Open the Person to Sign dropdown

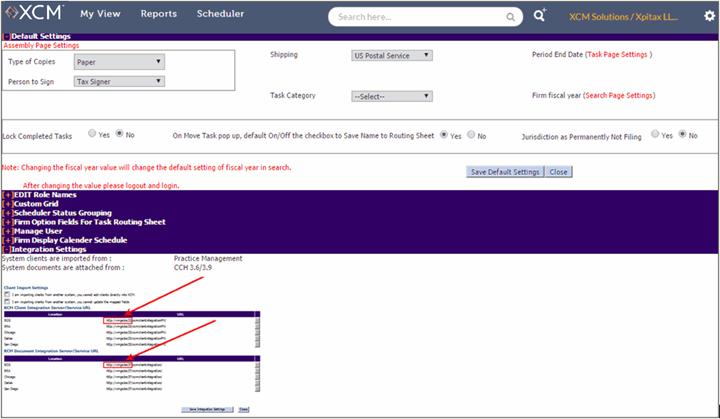[119, 81]
